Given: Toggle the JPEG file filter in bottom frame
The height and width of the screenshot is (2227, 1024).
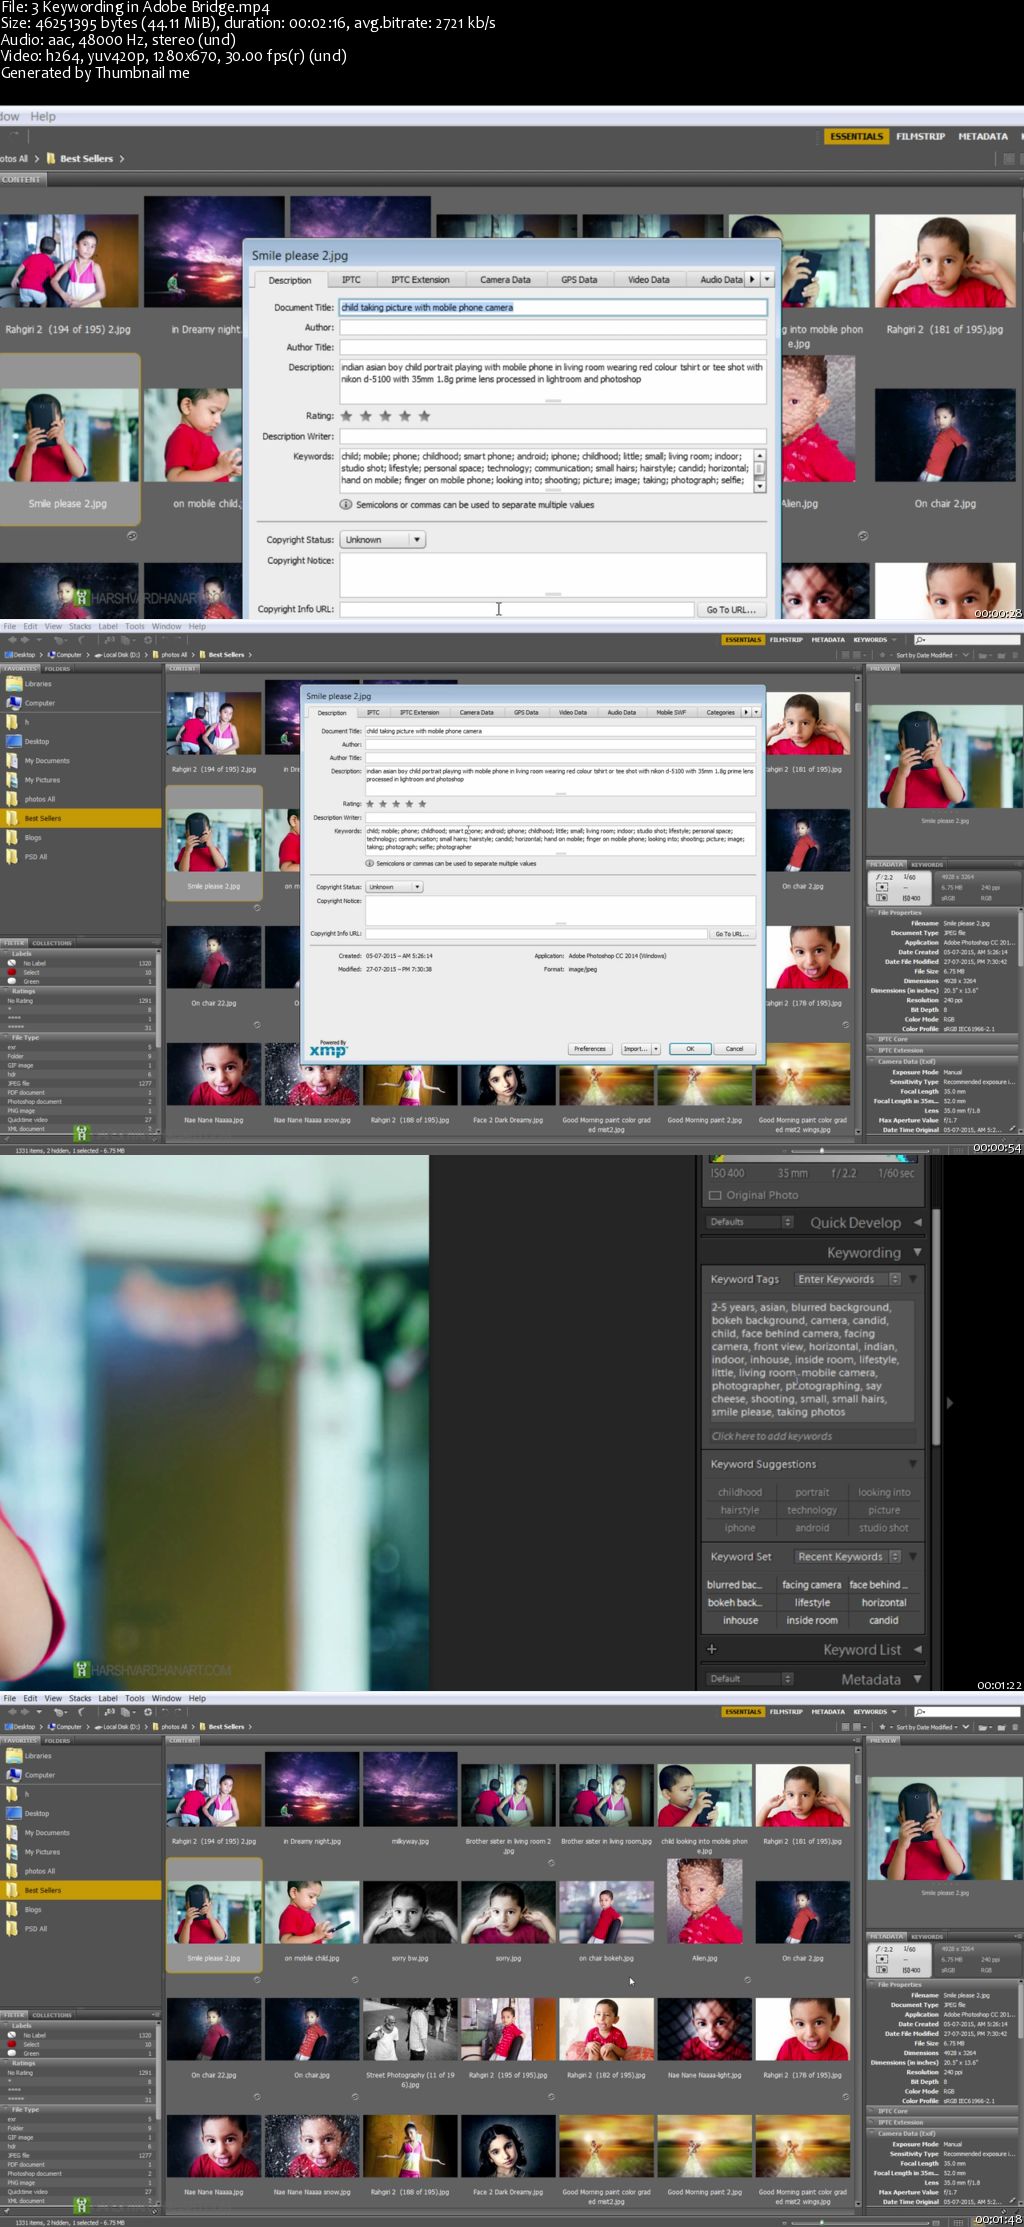Looking at the screenshot, I should pyautogui.click(x=80, y=2156).
